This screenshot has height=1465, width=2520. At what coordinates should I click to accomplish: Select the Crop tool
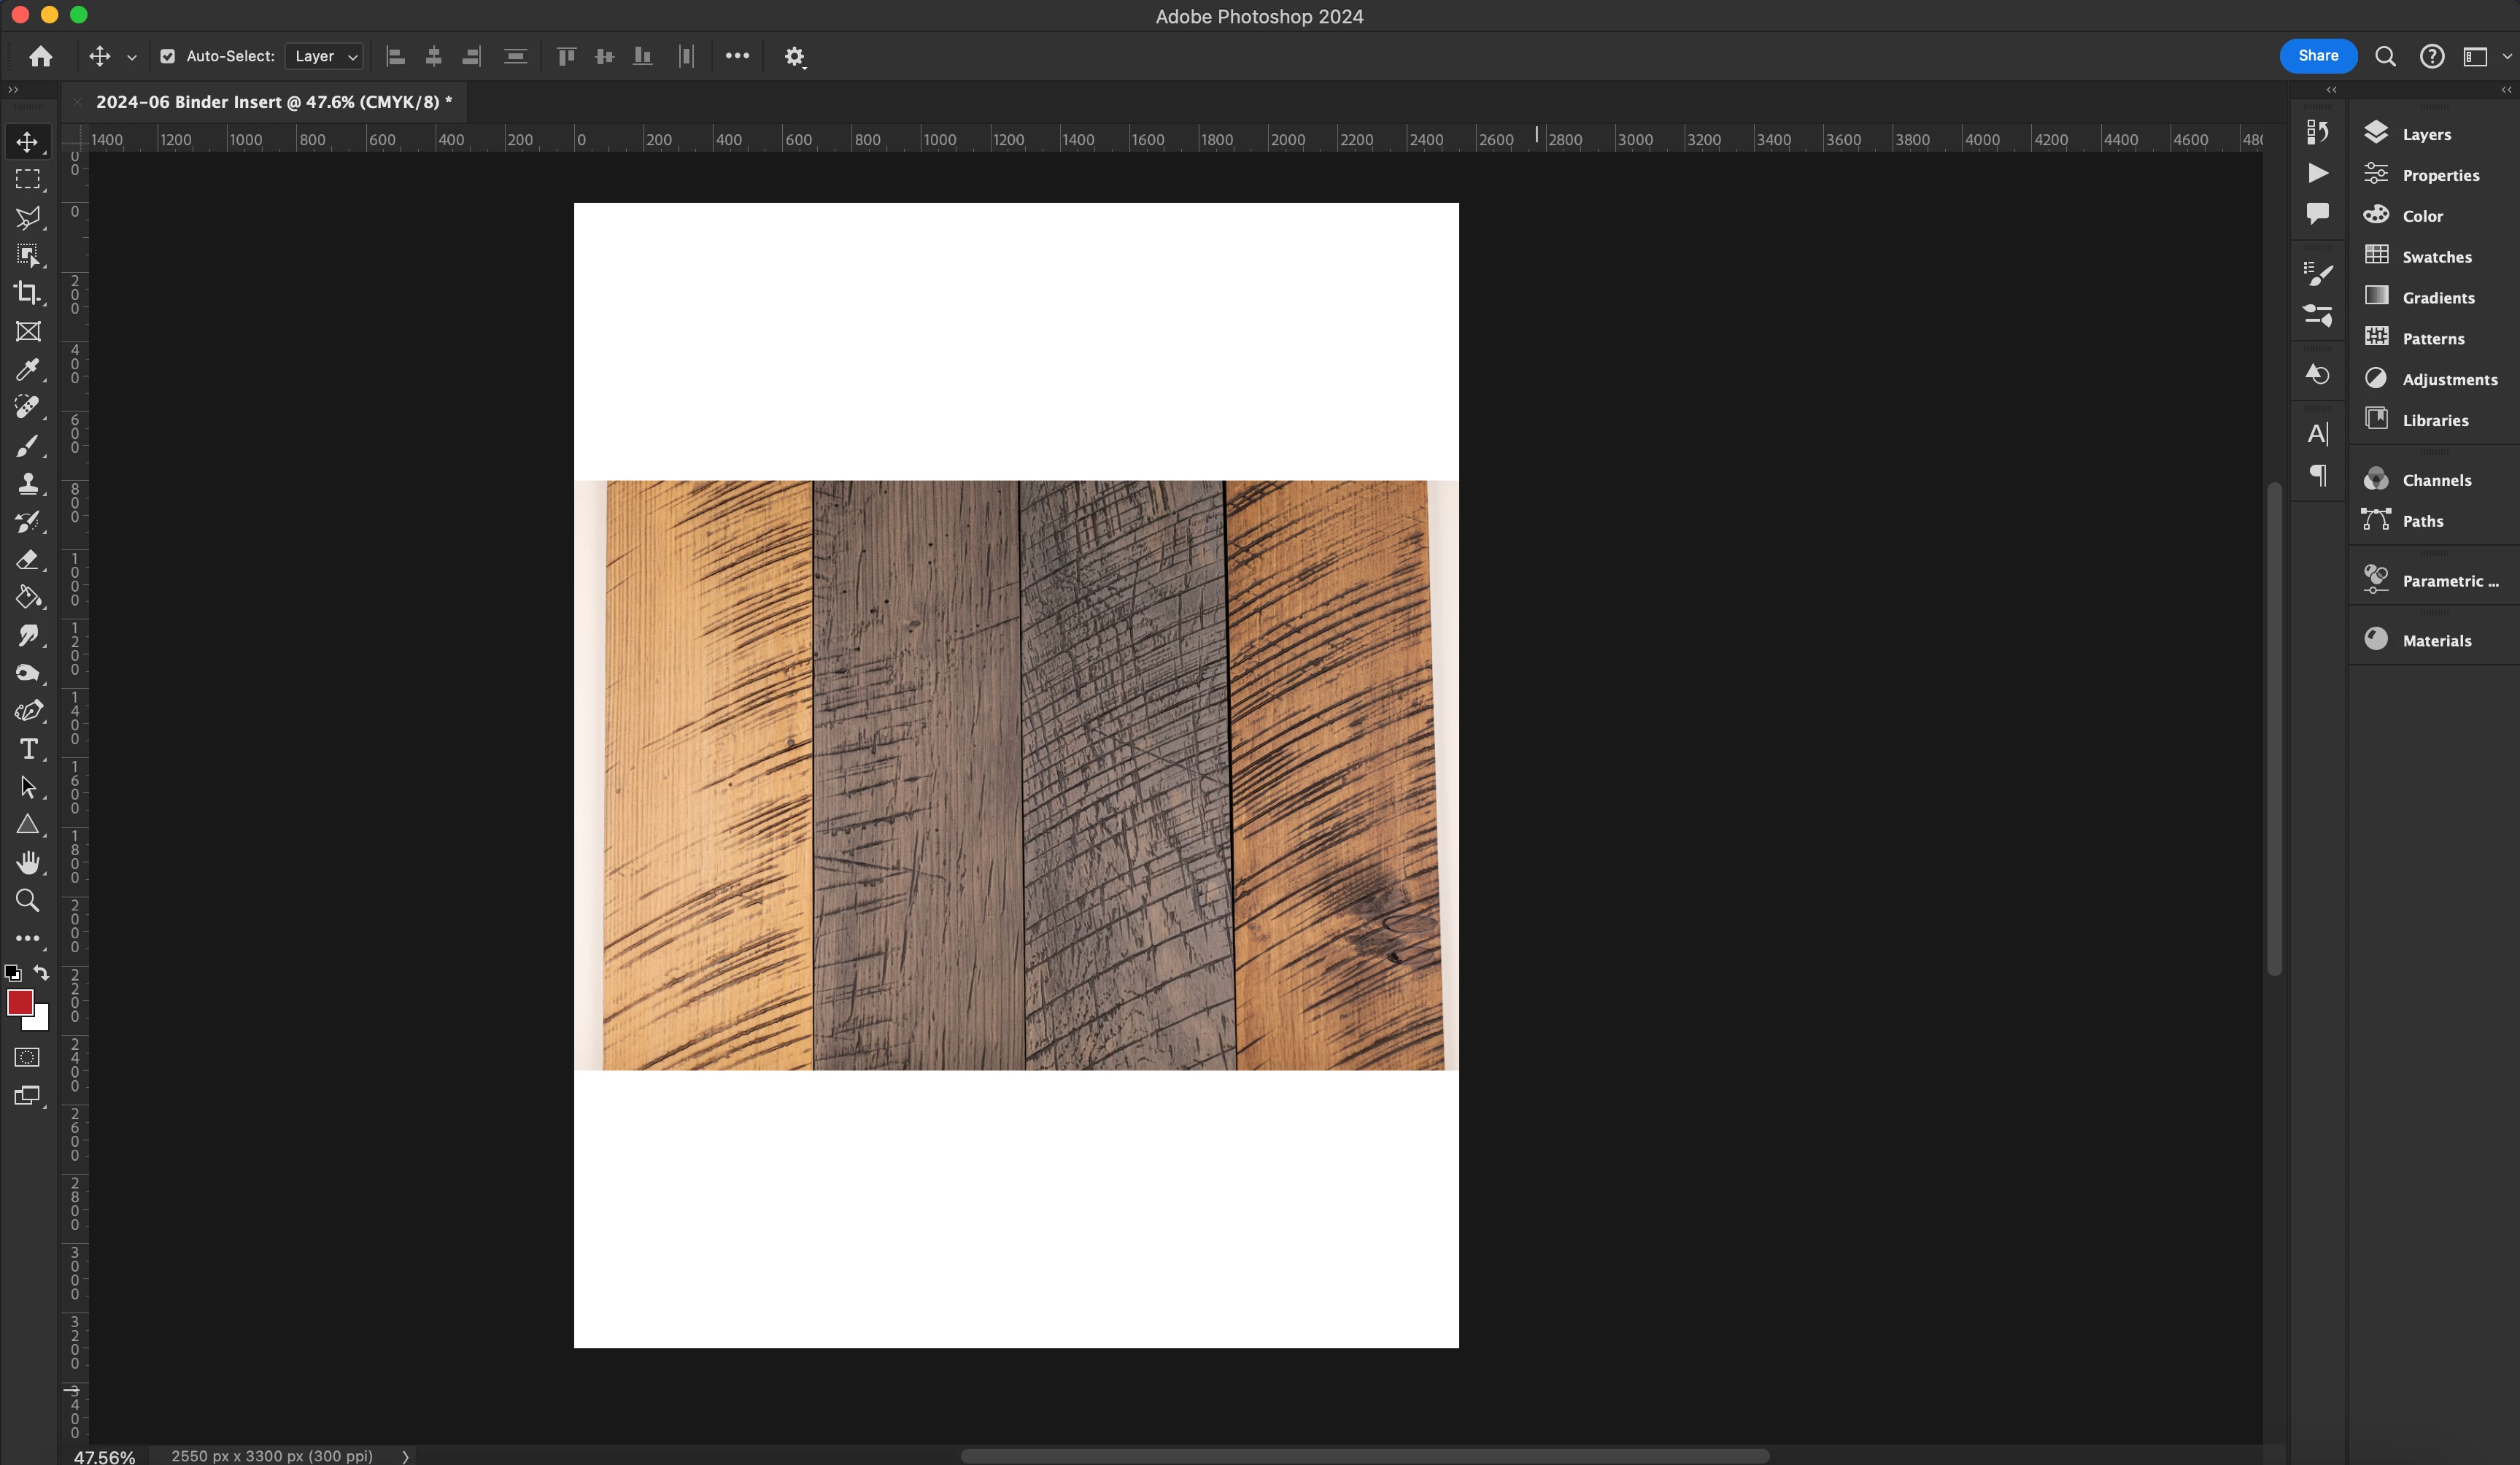click(27, 293)
